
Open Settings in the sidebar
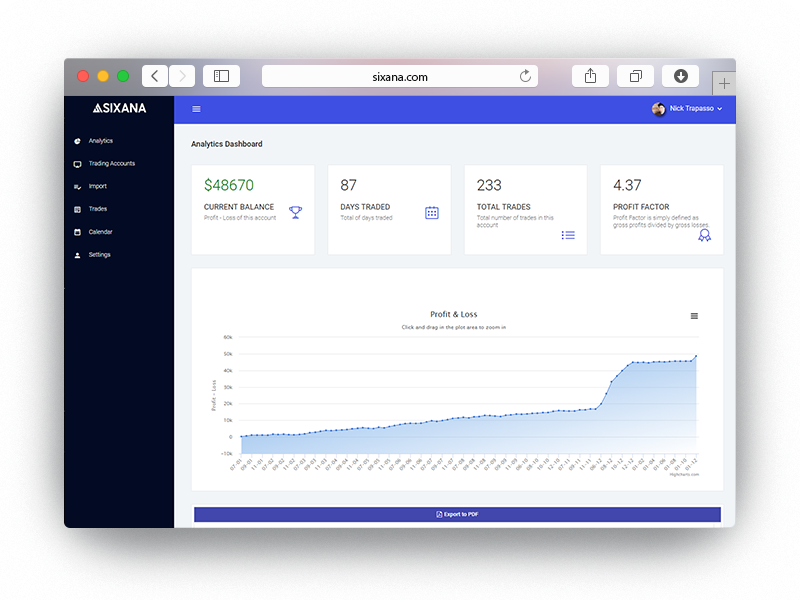(99, 255)
